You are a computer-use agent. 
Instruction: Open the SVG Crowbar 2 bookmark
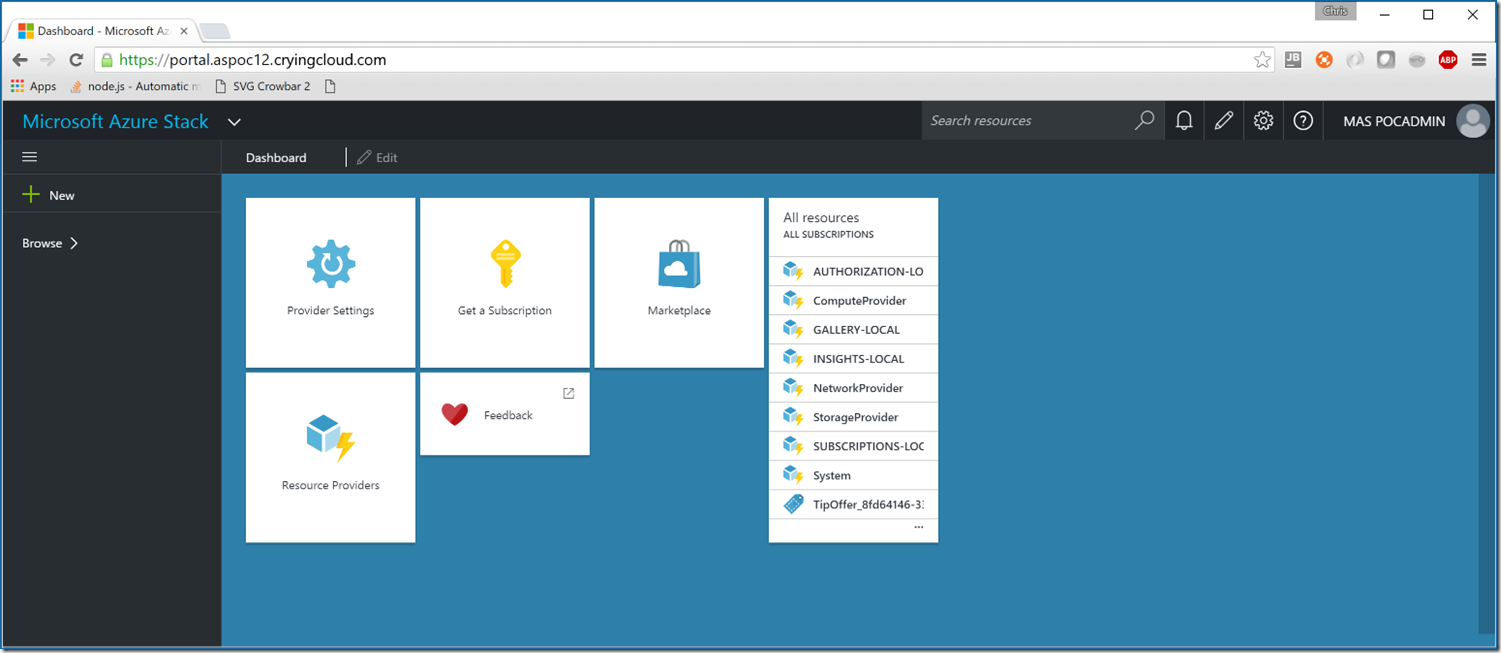262,86
